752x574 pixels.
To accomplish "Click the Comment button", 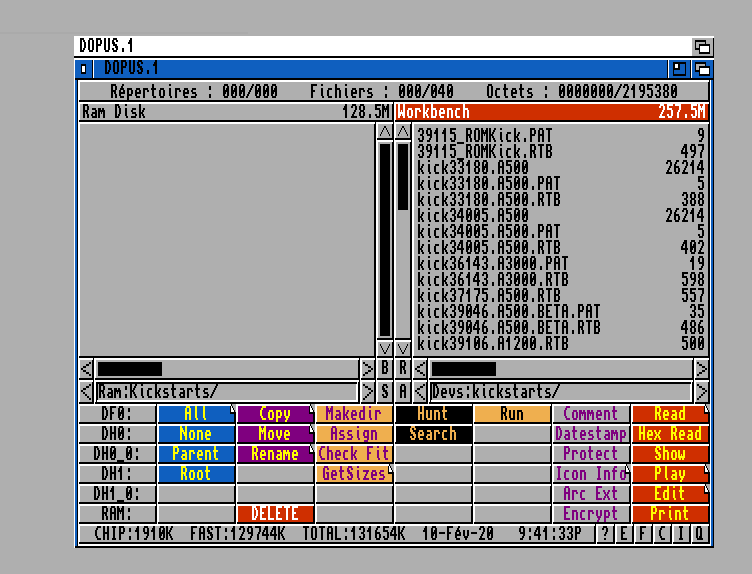I will pos(591,413).
